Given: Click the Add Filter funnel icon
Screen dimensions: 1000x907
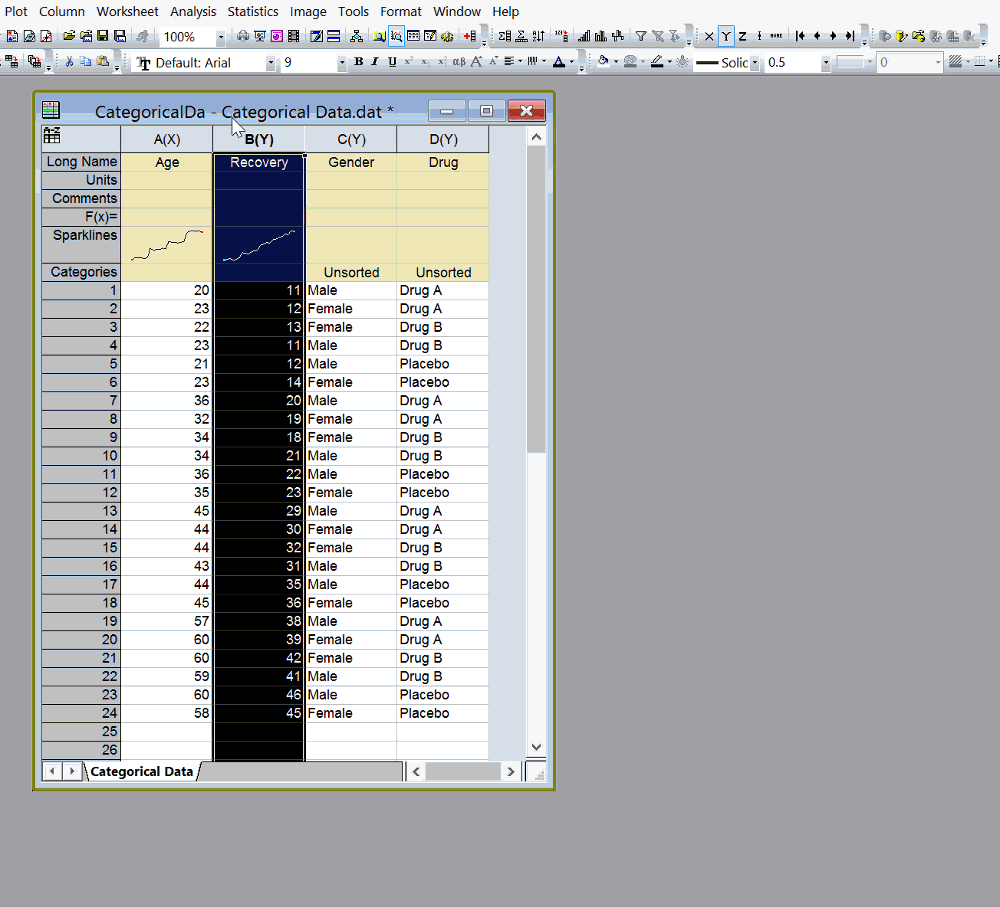Looking at the screenshot, I should pos(641,37).
